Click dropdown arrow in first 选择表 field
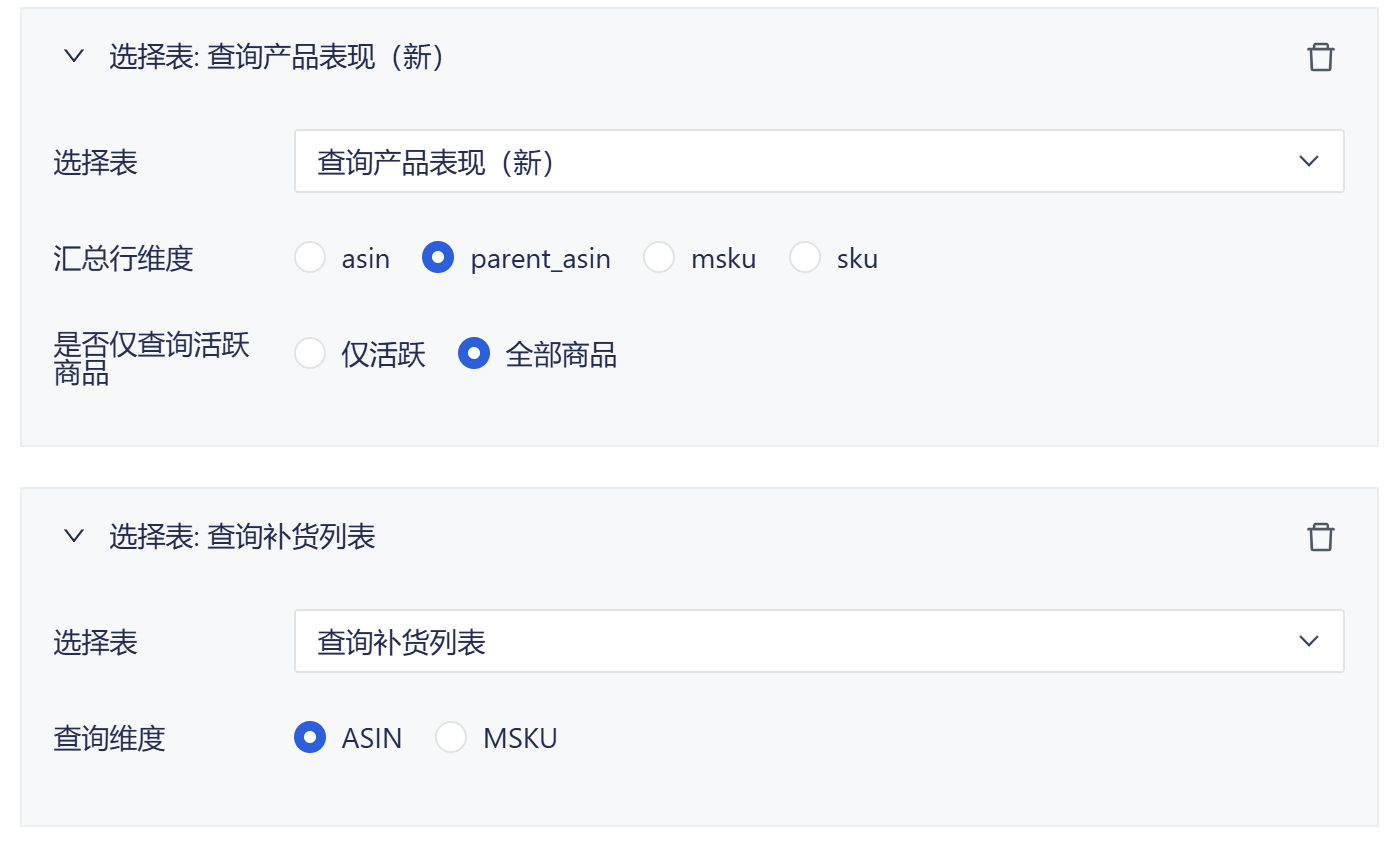 tap(1309, 161)
